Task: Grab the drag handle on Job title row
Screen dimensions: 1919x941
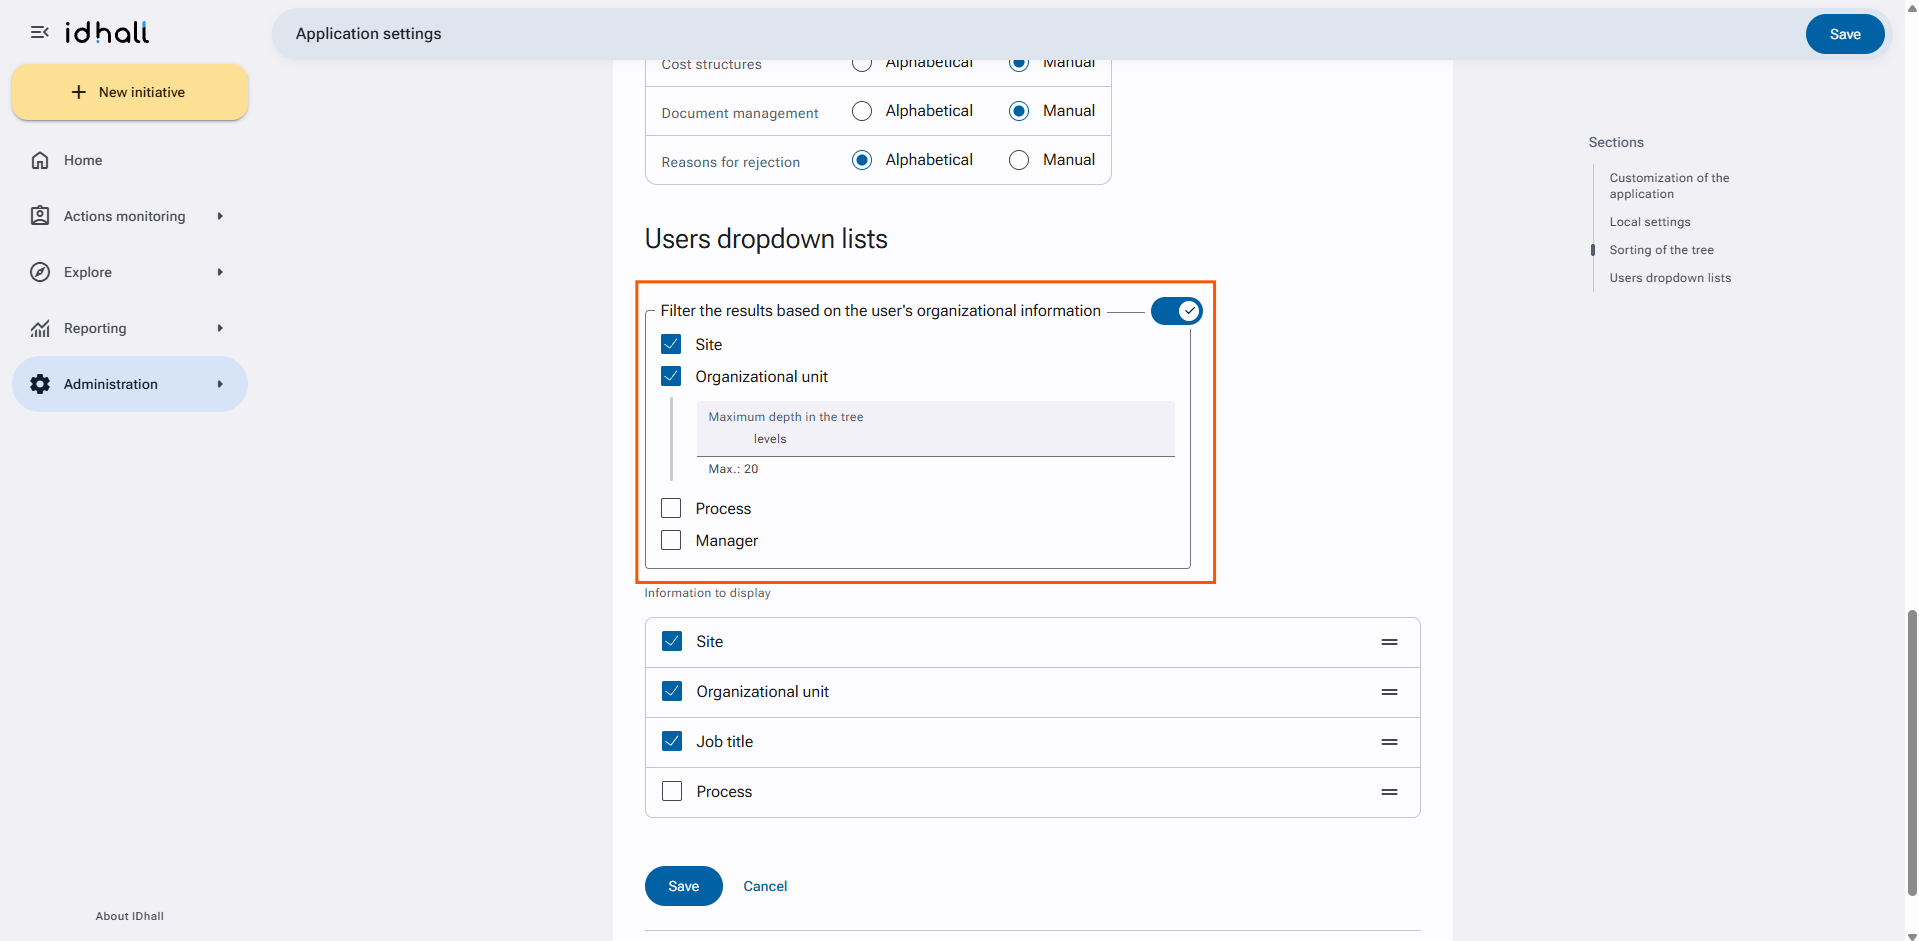Action: [1389, 742]
